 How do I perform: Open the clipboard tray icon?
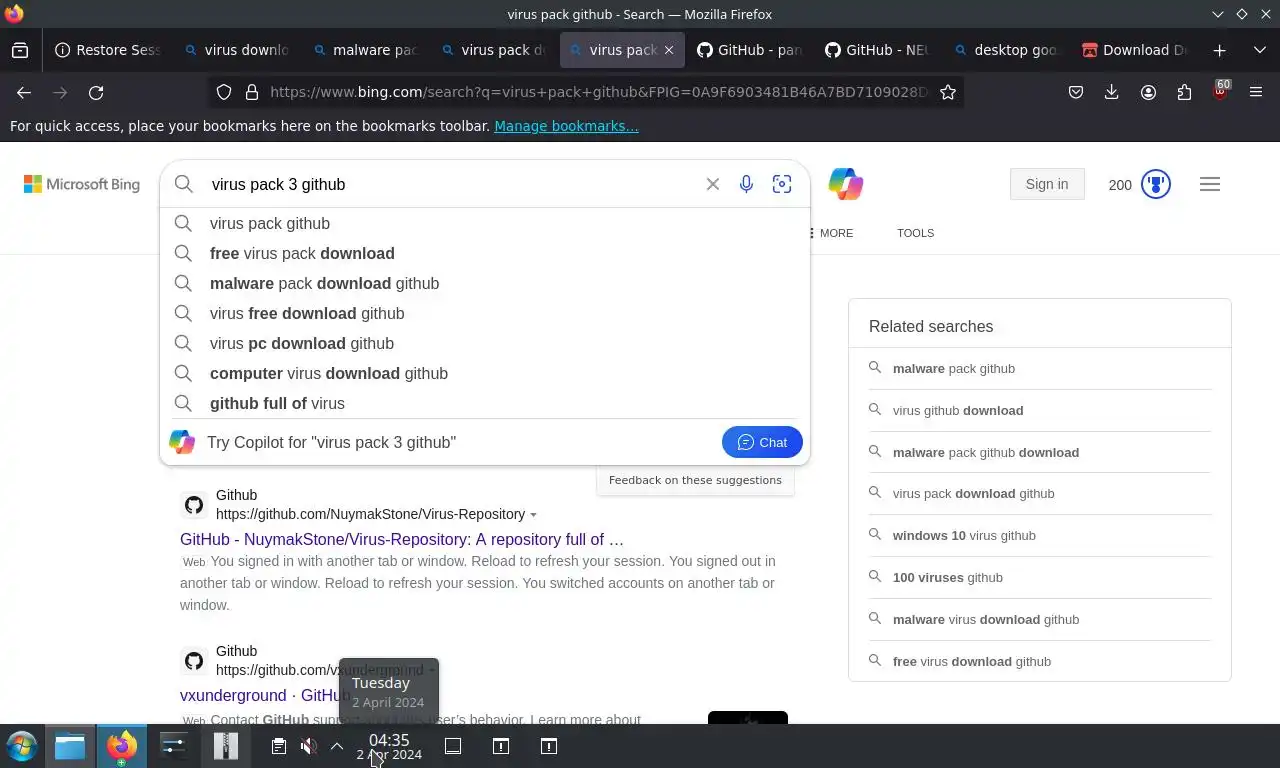click(x=279, y=746)
